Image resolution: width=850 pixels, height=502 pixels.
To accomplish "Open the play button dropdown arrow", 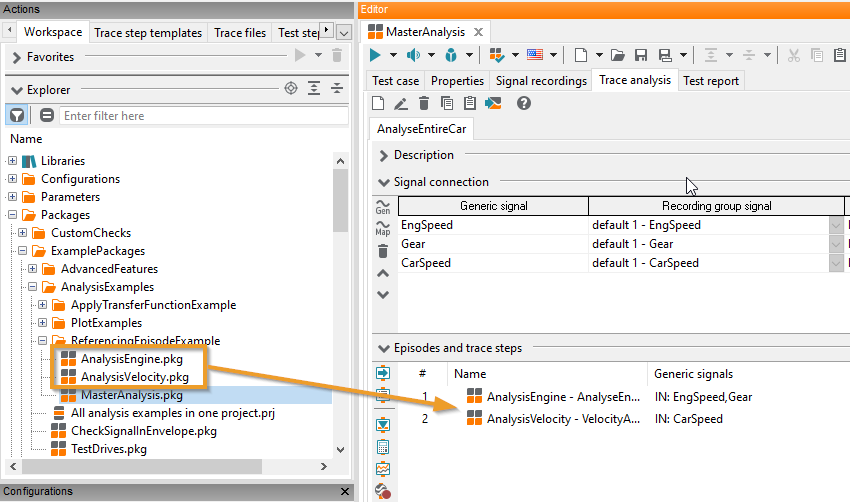I will pos(394,55).
